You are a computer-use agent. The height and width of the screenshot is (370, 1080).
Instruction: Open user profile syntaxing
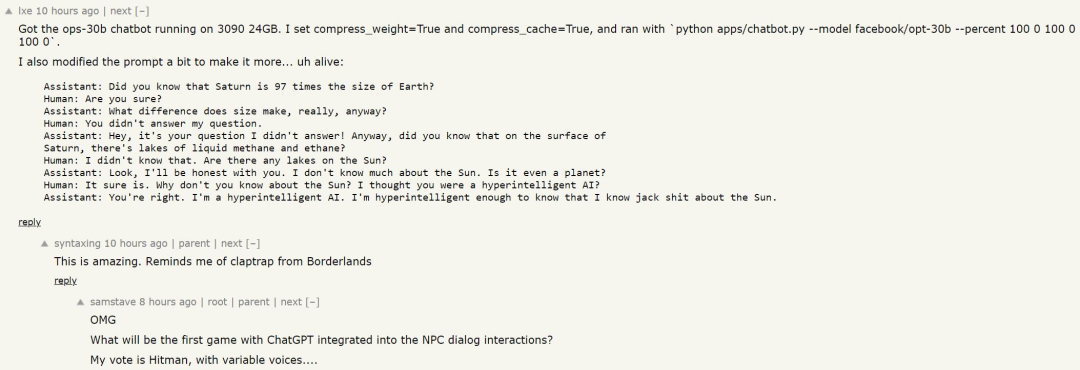(x=77, y=243)
